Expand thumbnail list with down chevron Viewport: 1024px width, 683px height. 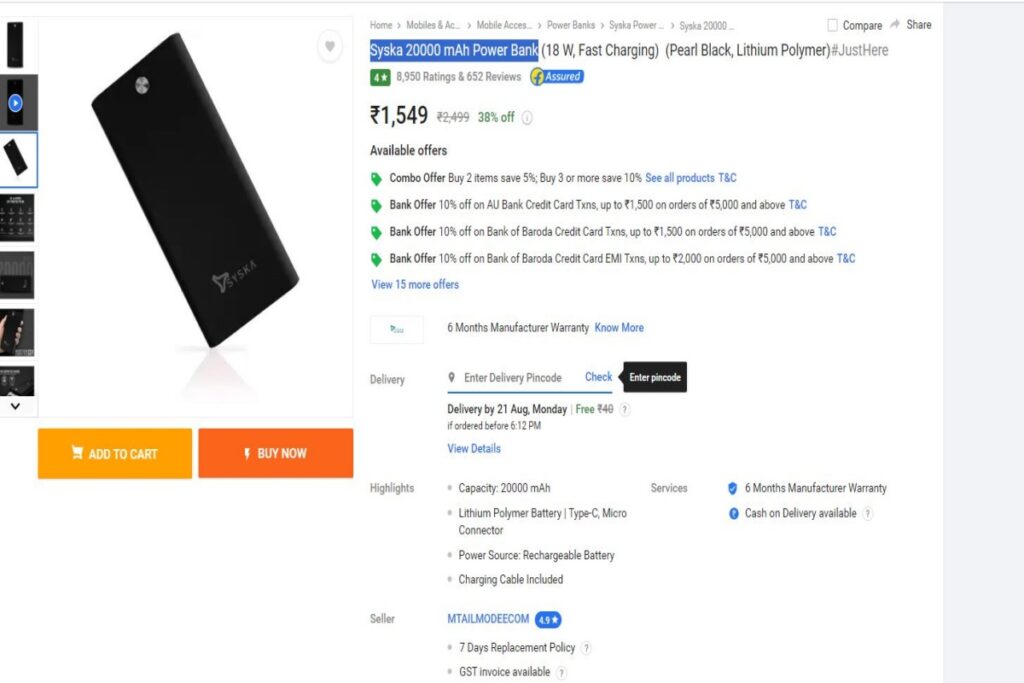click(x=16, y=405)
